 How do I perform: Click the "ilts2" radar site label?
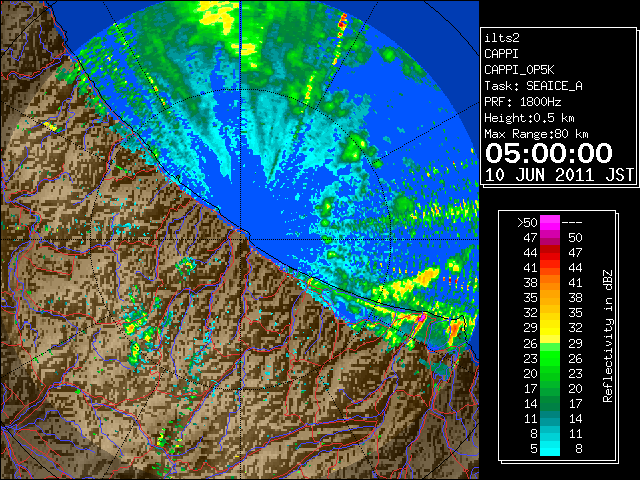tap(502, 38)
